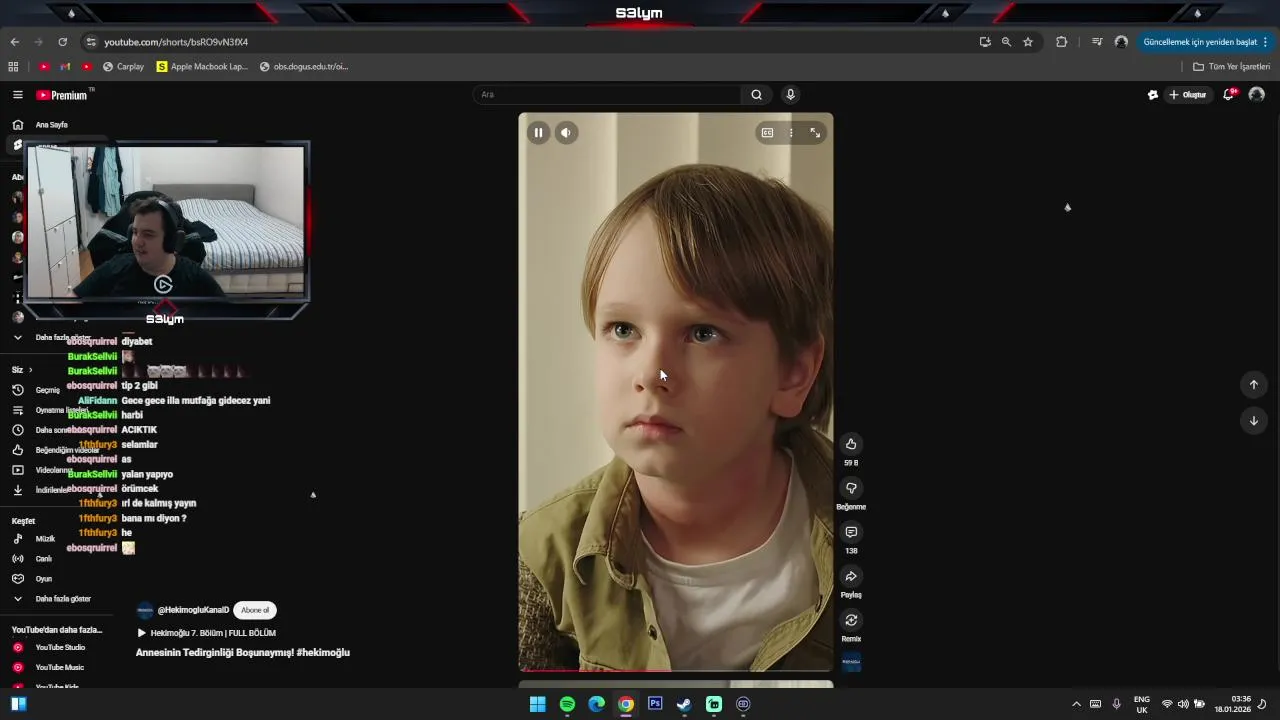The image size is (1280, 720).
Task: Click the Ara search field
Action: tap(607, 95)
